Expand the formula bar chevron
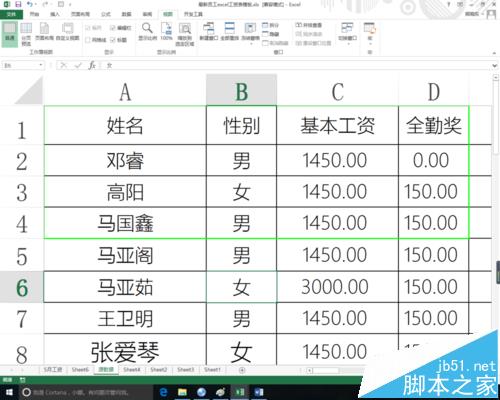Image resolution: width=500 pixels, height=400 pixels. pyautogui.click(x=495, y=66)
